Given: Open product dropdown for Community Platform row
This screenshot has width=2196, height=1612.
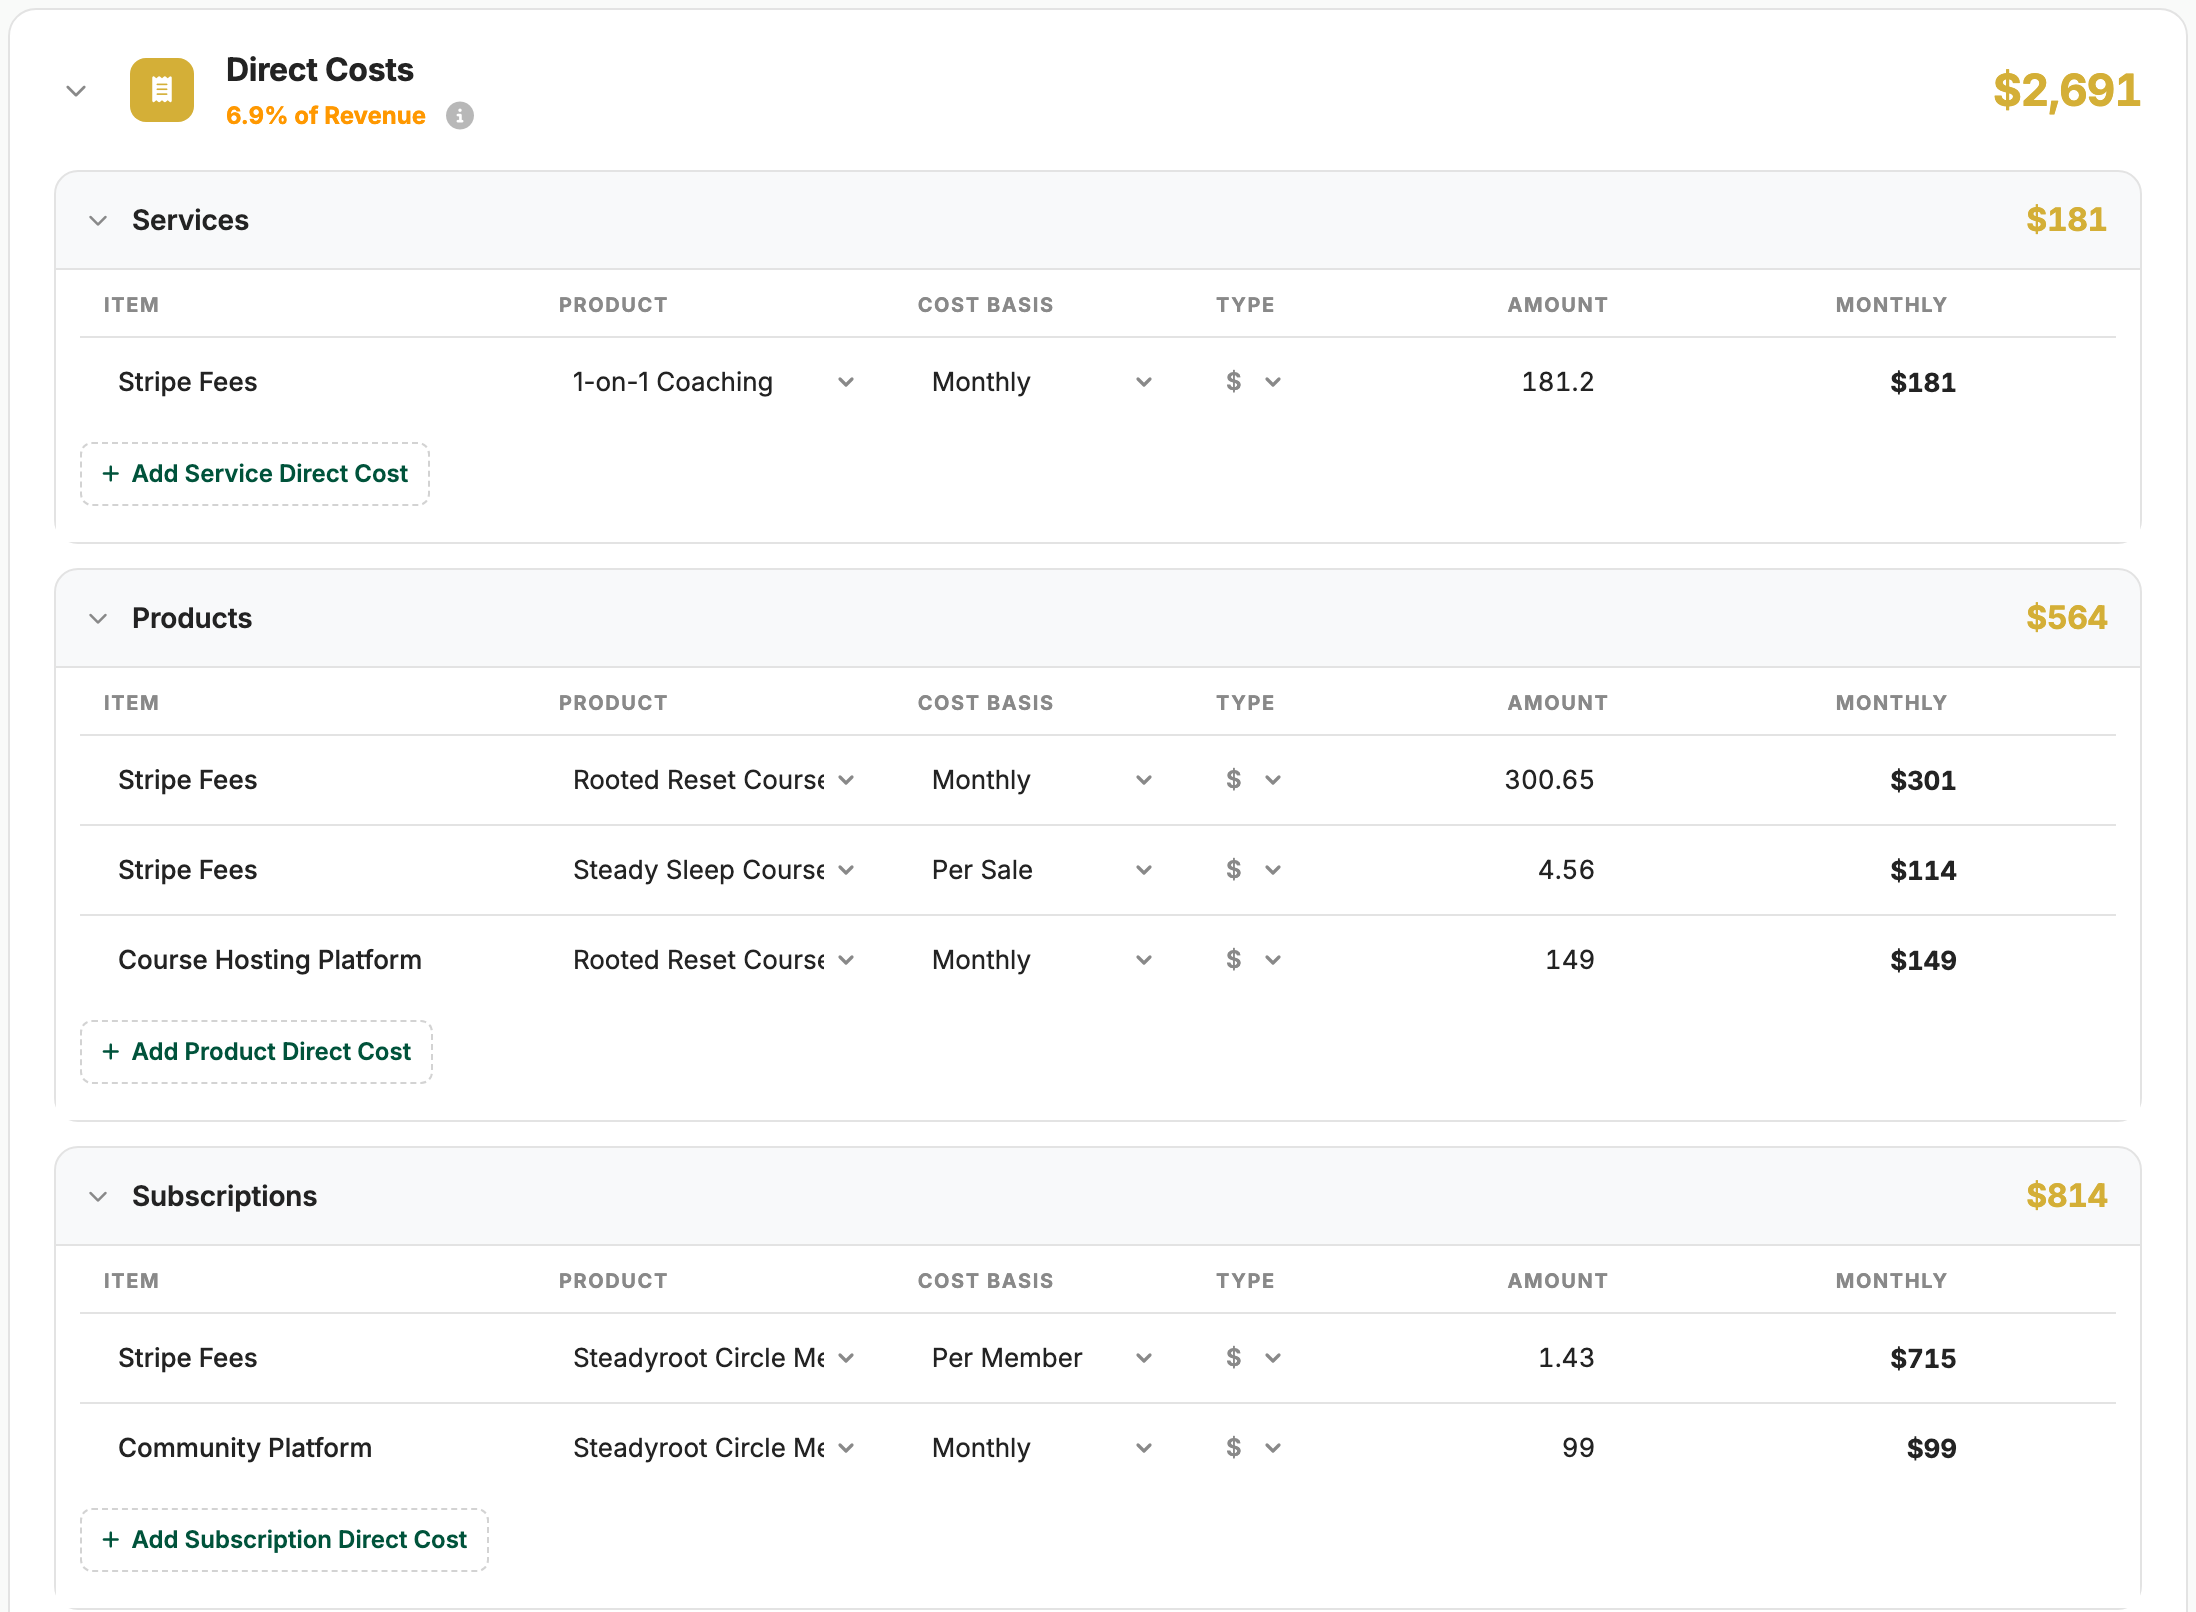Looking at the screenshot, I should 713,1448.
